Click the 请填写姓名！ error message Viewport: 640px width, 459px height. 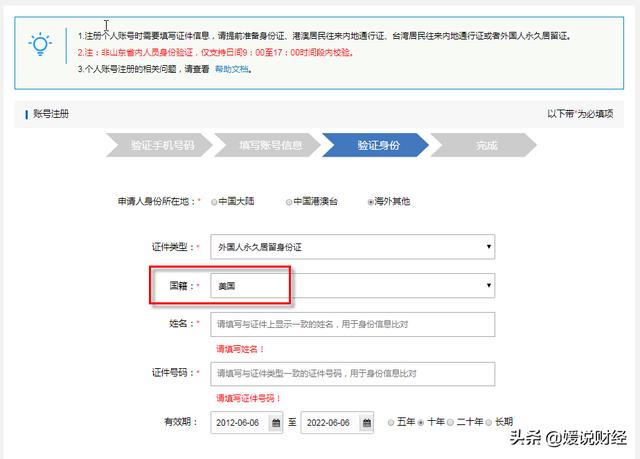[x=240, y=349]
